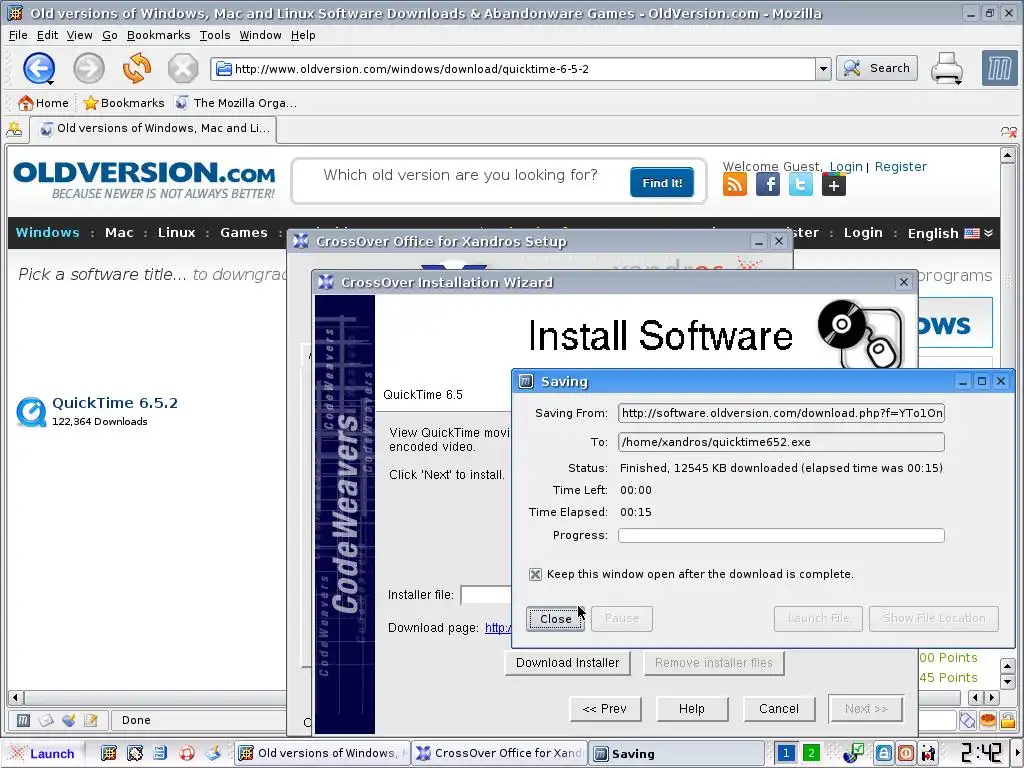Go back with the blue Back arrow
Image resolution: width=1024 pixels, height=768 pixels.
tap(39, 68)
